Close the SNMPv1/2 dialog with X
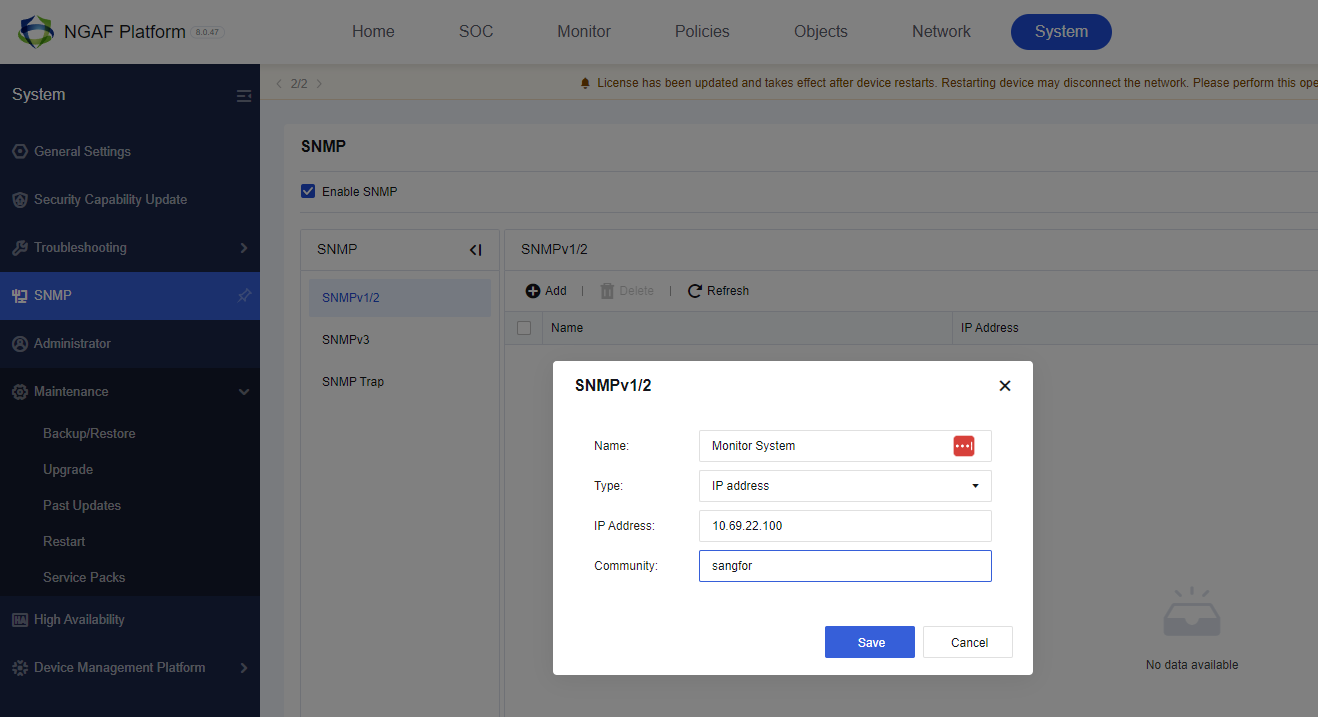The width and height of the screenshot is (1318, 717). [x=1005, y=386]
